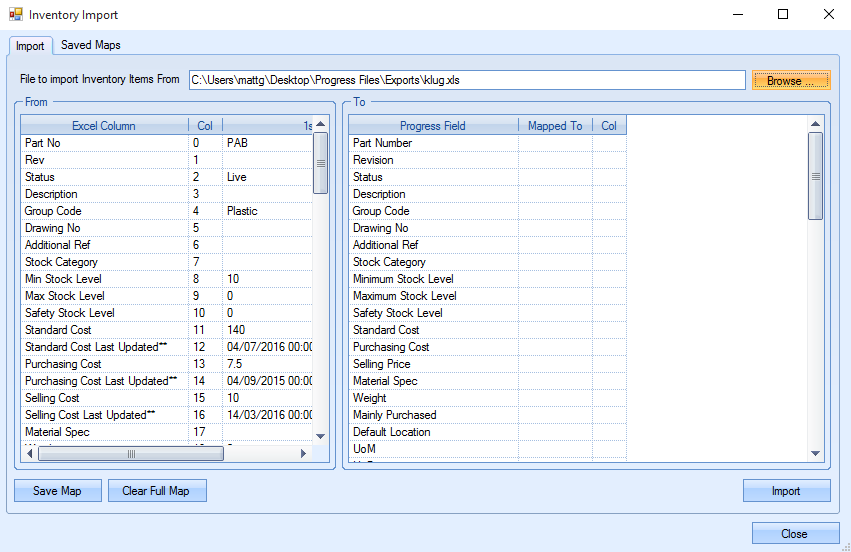The height and width of the screenshot is (552, 851).
Task: Click the From list scroll right arrow
Action: 304,453
